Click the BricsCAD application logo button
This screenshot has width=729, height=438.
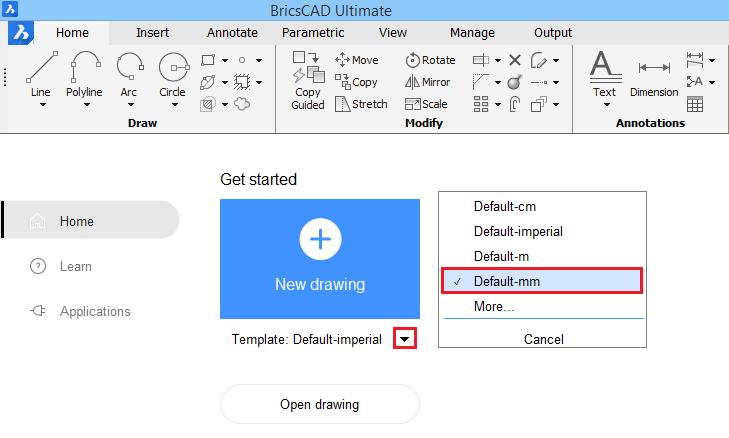click(x=21, y=33)
